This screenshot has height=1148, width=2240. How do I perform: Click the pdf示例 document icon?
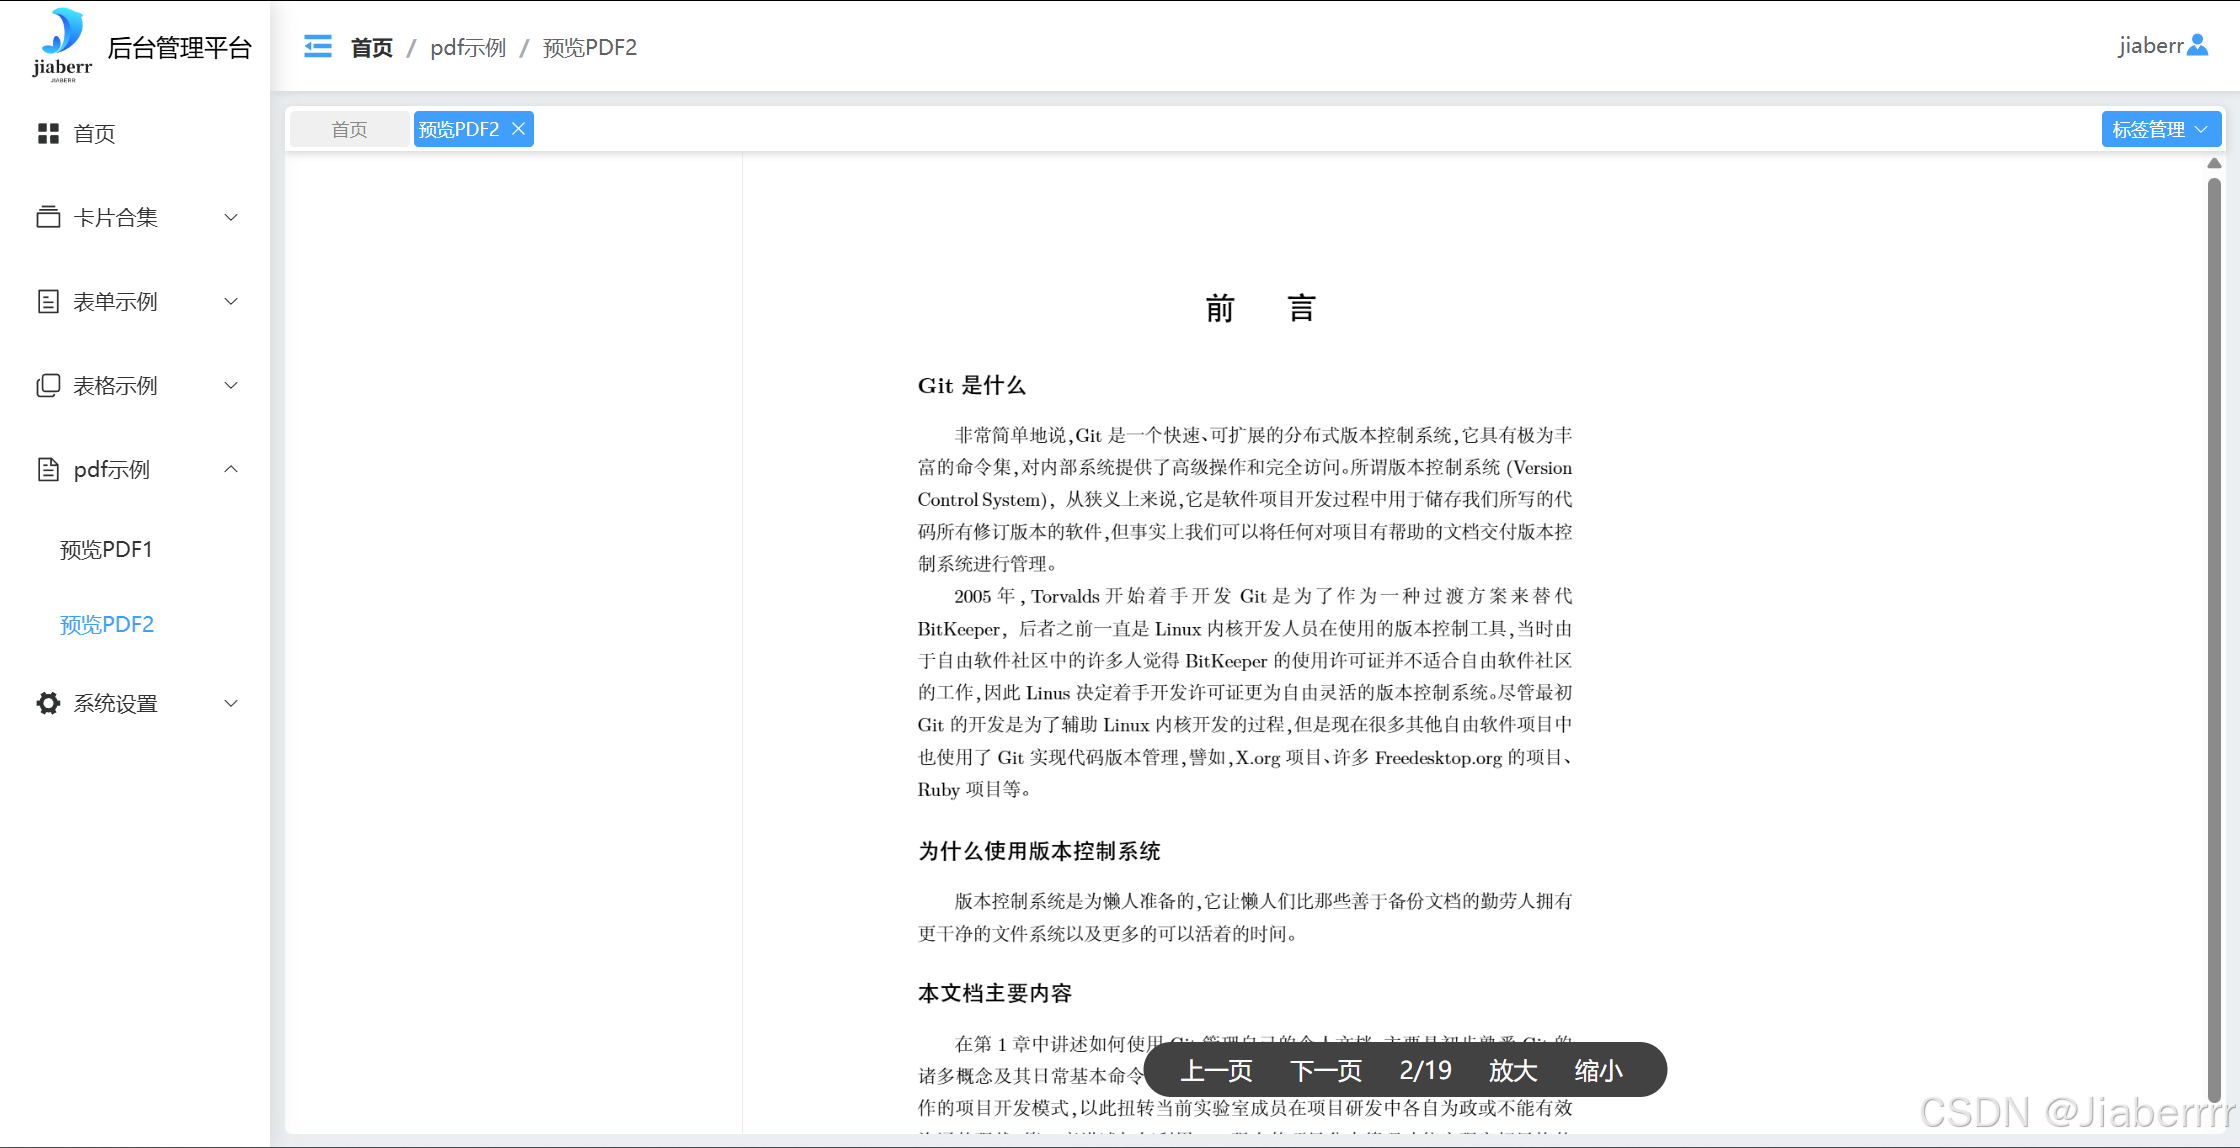pos(48,469)
